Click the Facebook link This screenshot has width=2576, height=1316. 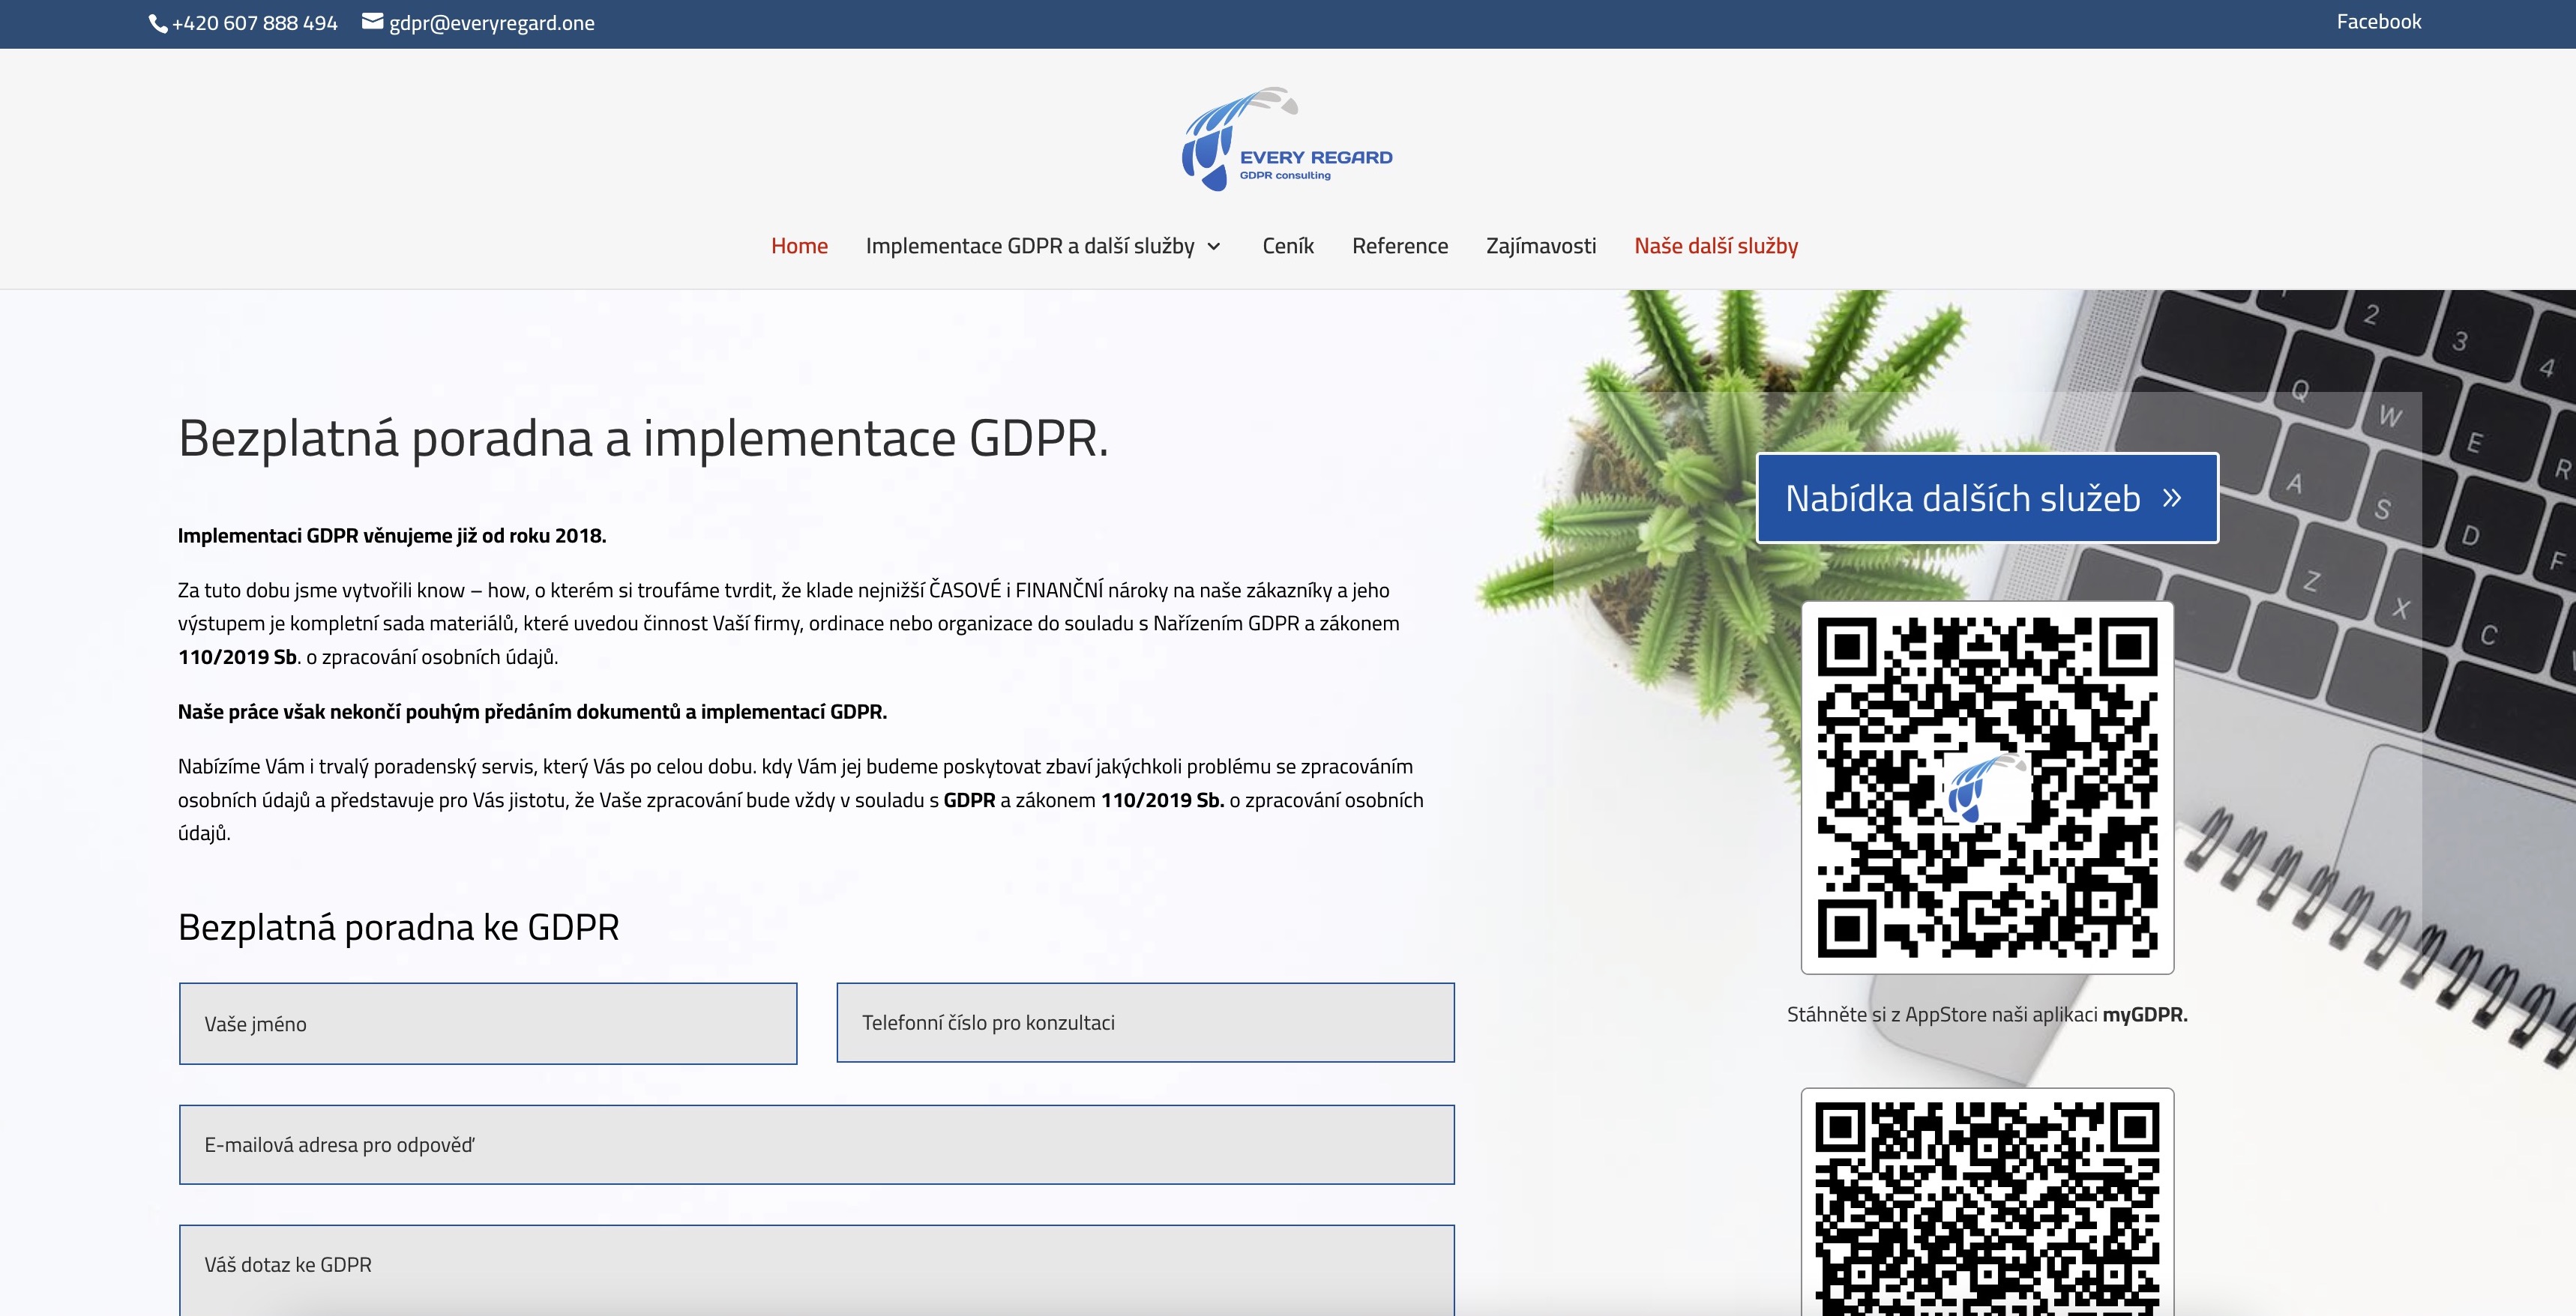[x=2378, y=22]
